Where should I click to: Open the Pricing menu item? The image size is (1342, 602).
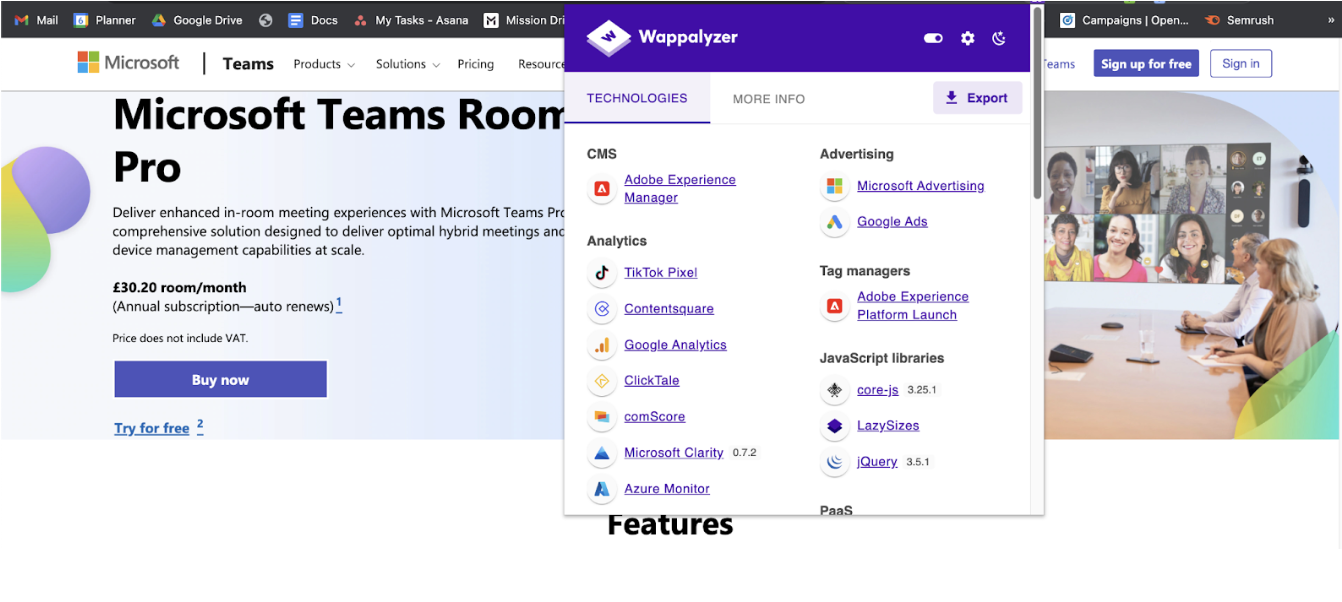(x=475, y=64)
